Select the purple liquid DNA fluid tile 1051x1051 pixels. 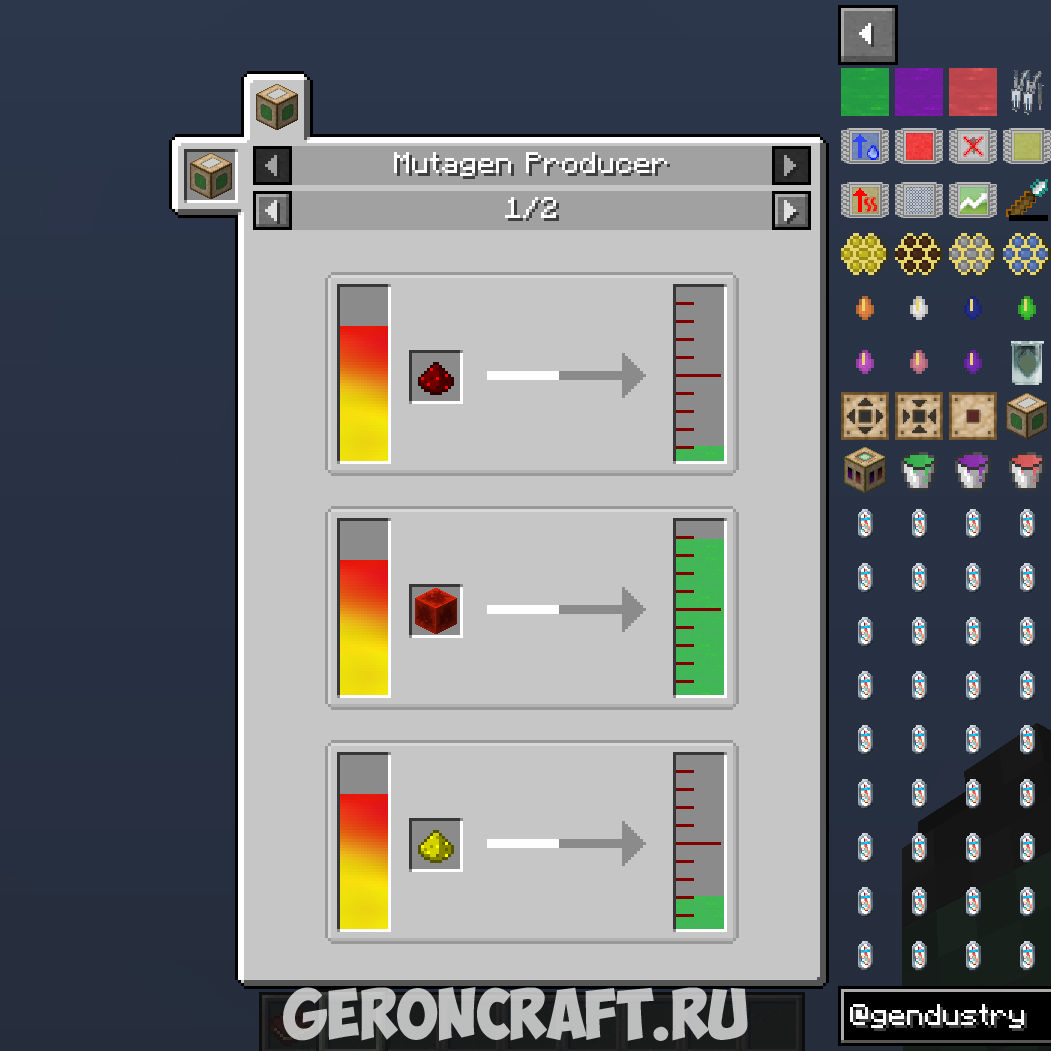[x=919, y=92]
